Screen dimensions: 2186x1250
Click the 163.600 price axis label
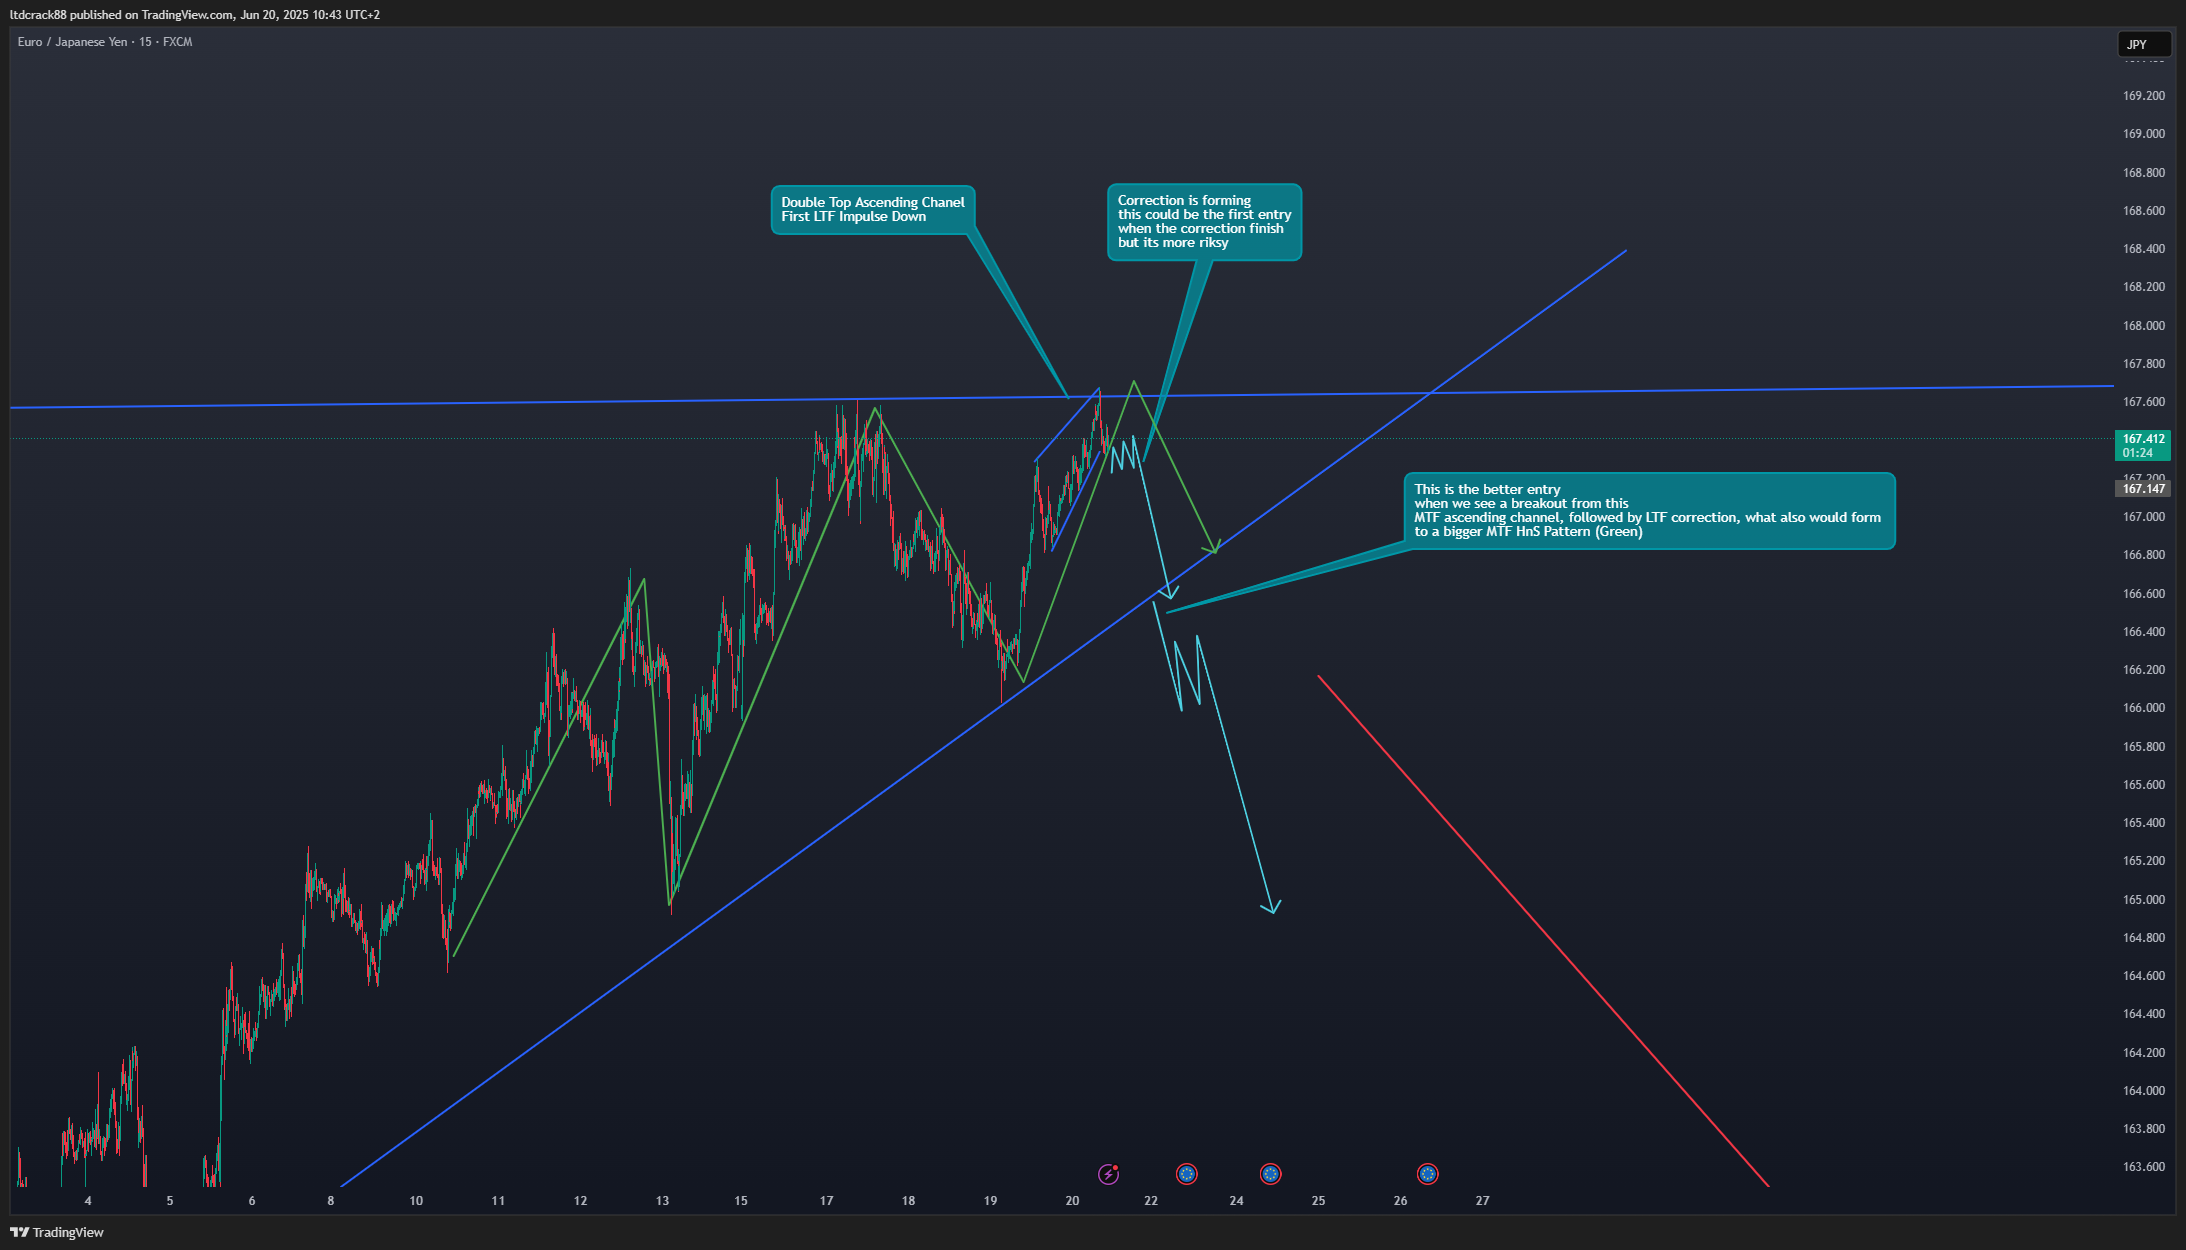[2144, 1167]
